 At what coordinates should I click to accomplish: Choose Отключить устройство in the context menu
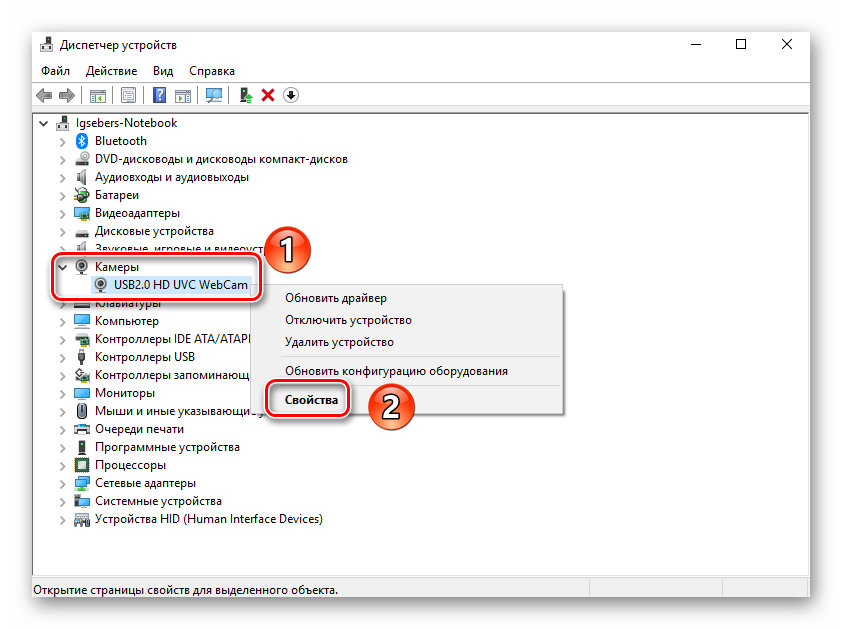click(348, 320)
